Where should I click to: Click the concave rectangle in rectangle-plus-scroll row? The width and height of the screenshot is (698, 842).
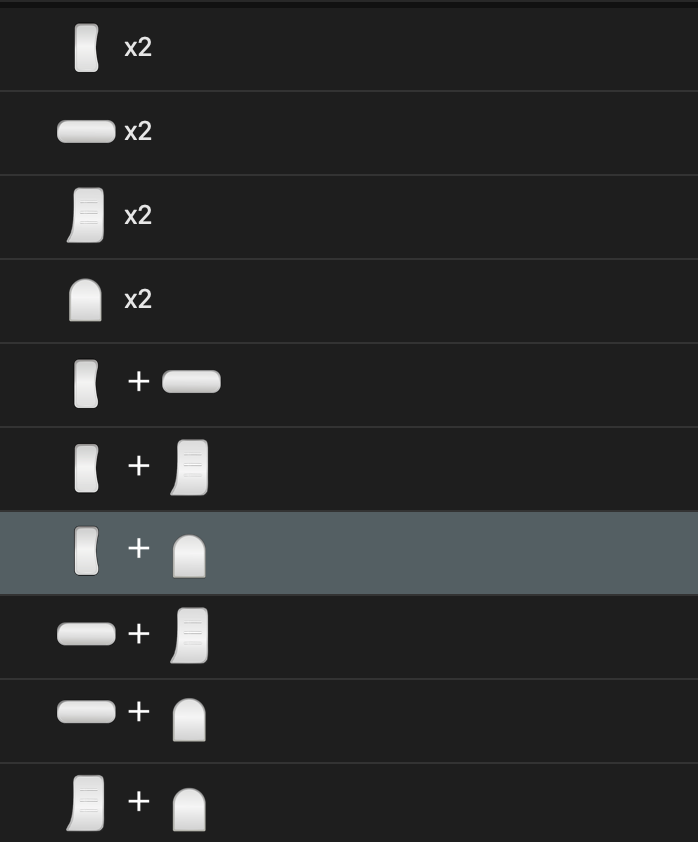(87, 468)
